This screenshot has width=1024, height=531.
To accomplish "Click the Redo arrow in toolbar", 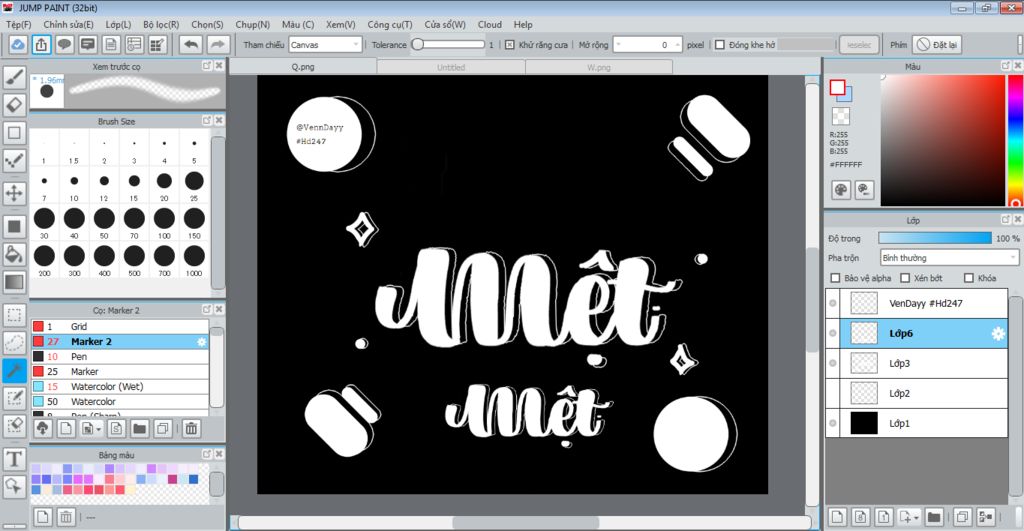I will [217, 44].
